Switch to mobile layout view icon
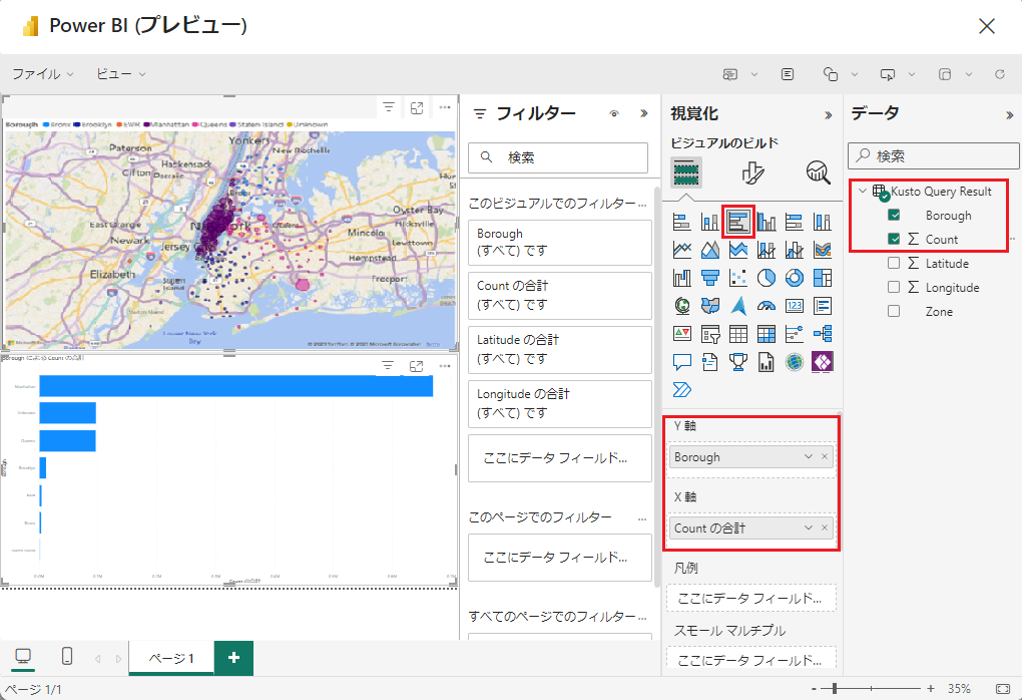The height and width of the screenshot is (700, 1022). click(x=67, y=657)
